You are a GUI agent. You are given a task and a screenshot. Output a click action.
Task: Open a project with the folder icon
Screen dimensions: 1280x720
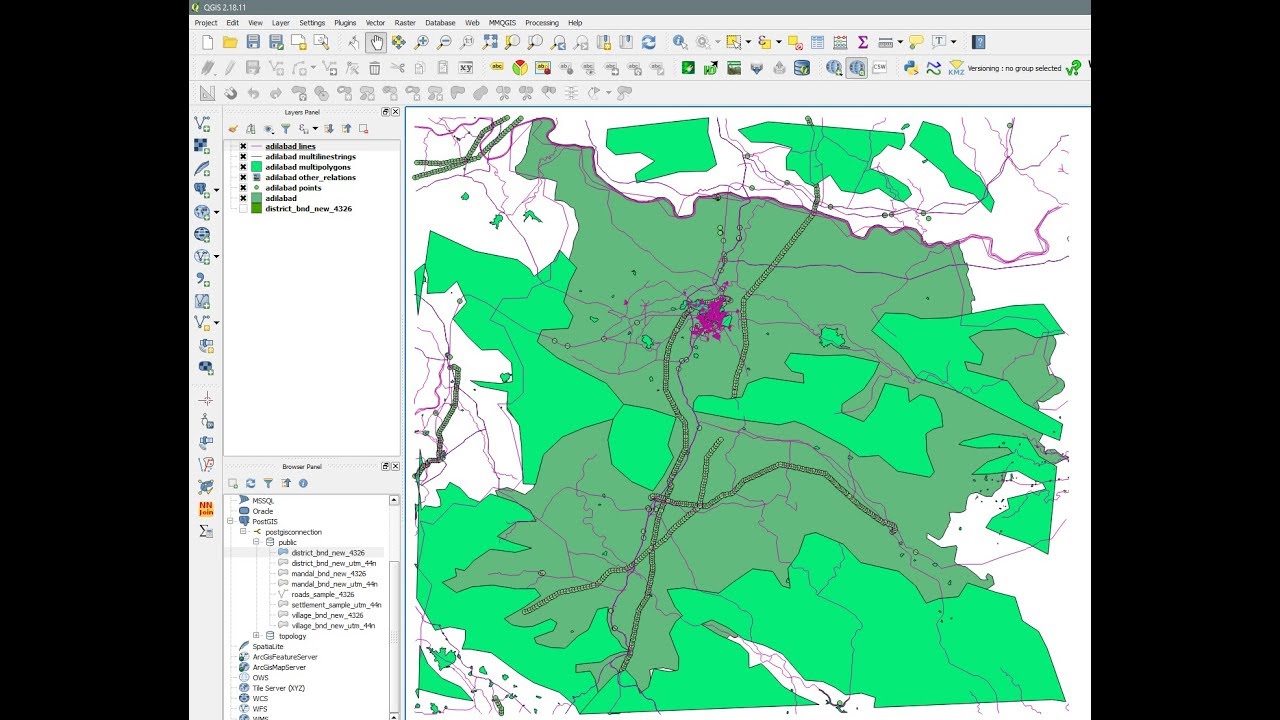[230, 42]
